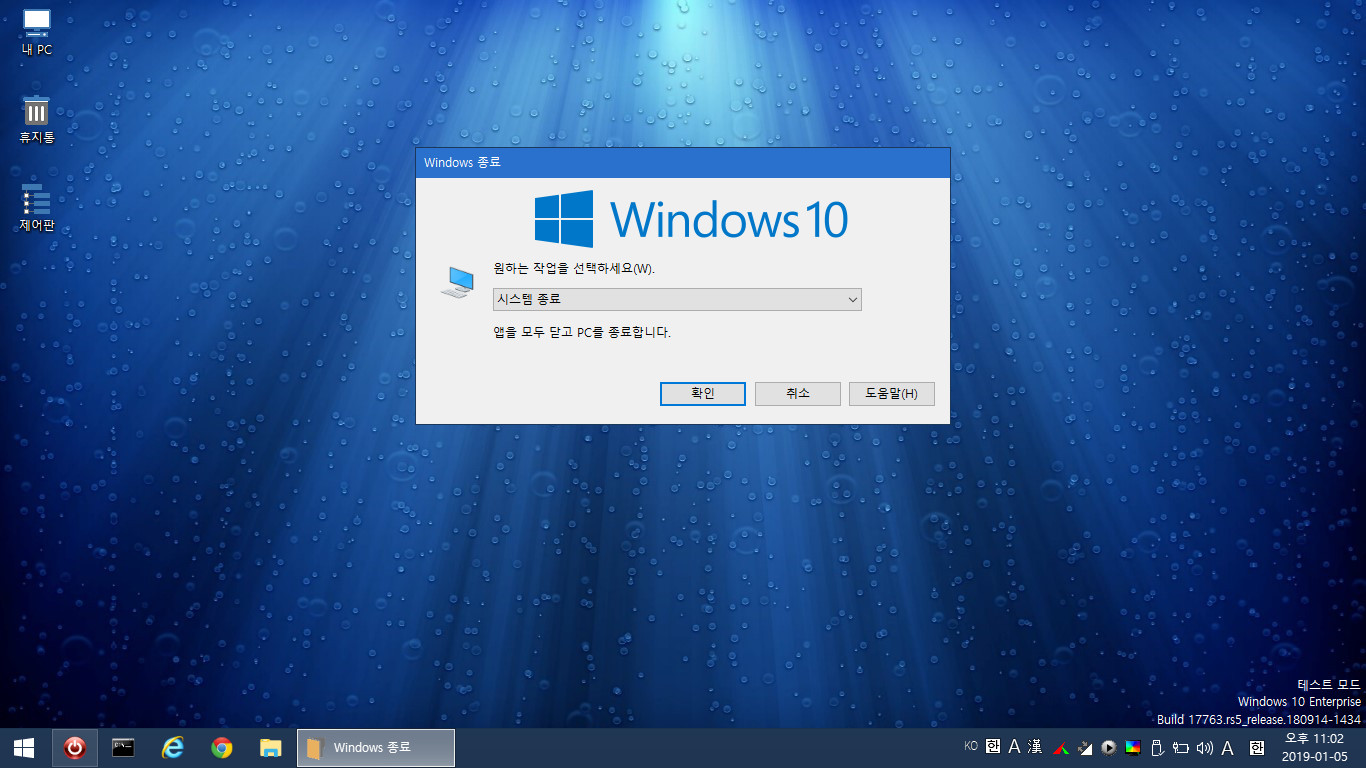The image size is (1366, 768).
Task: Click the red power button taskbar icon
Action: (74, 747)
